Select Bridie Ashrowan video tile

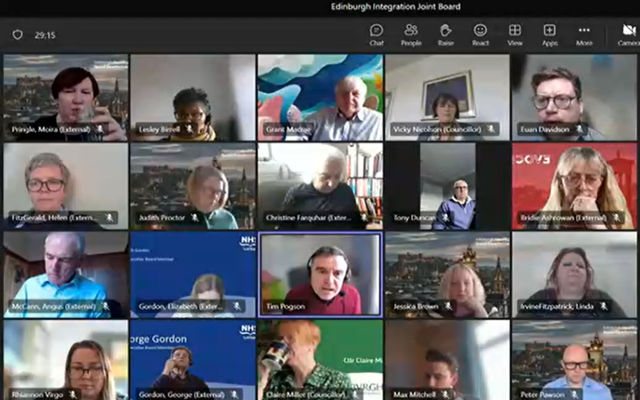(x=574, y=186)
